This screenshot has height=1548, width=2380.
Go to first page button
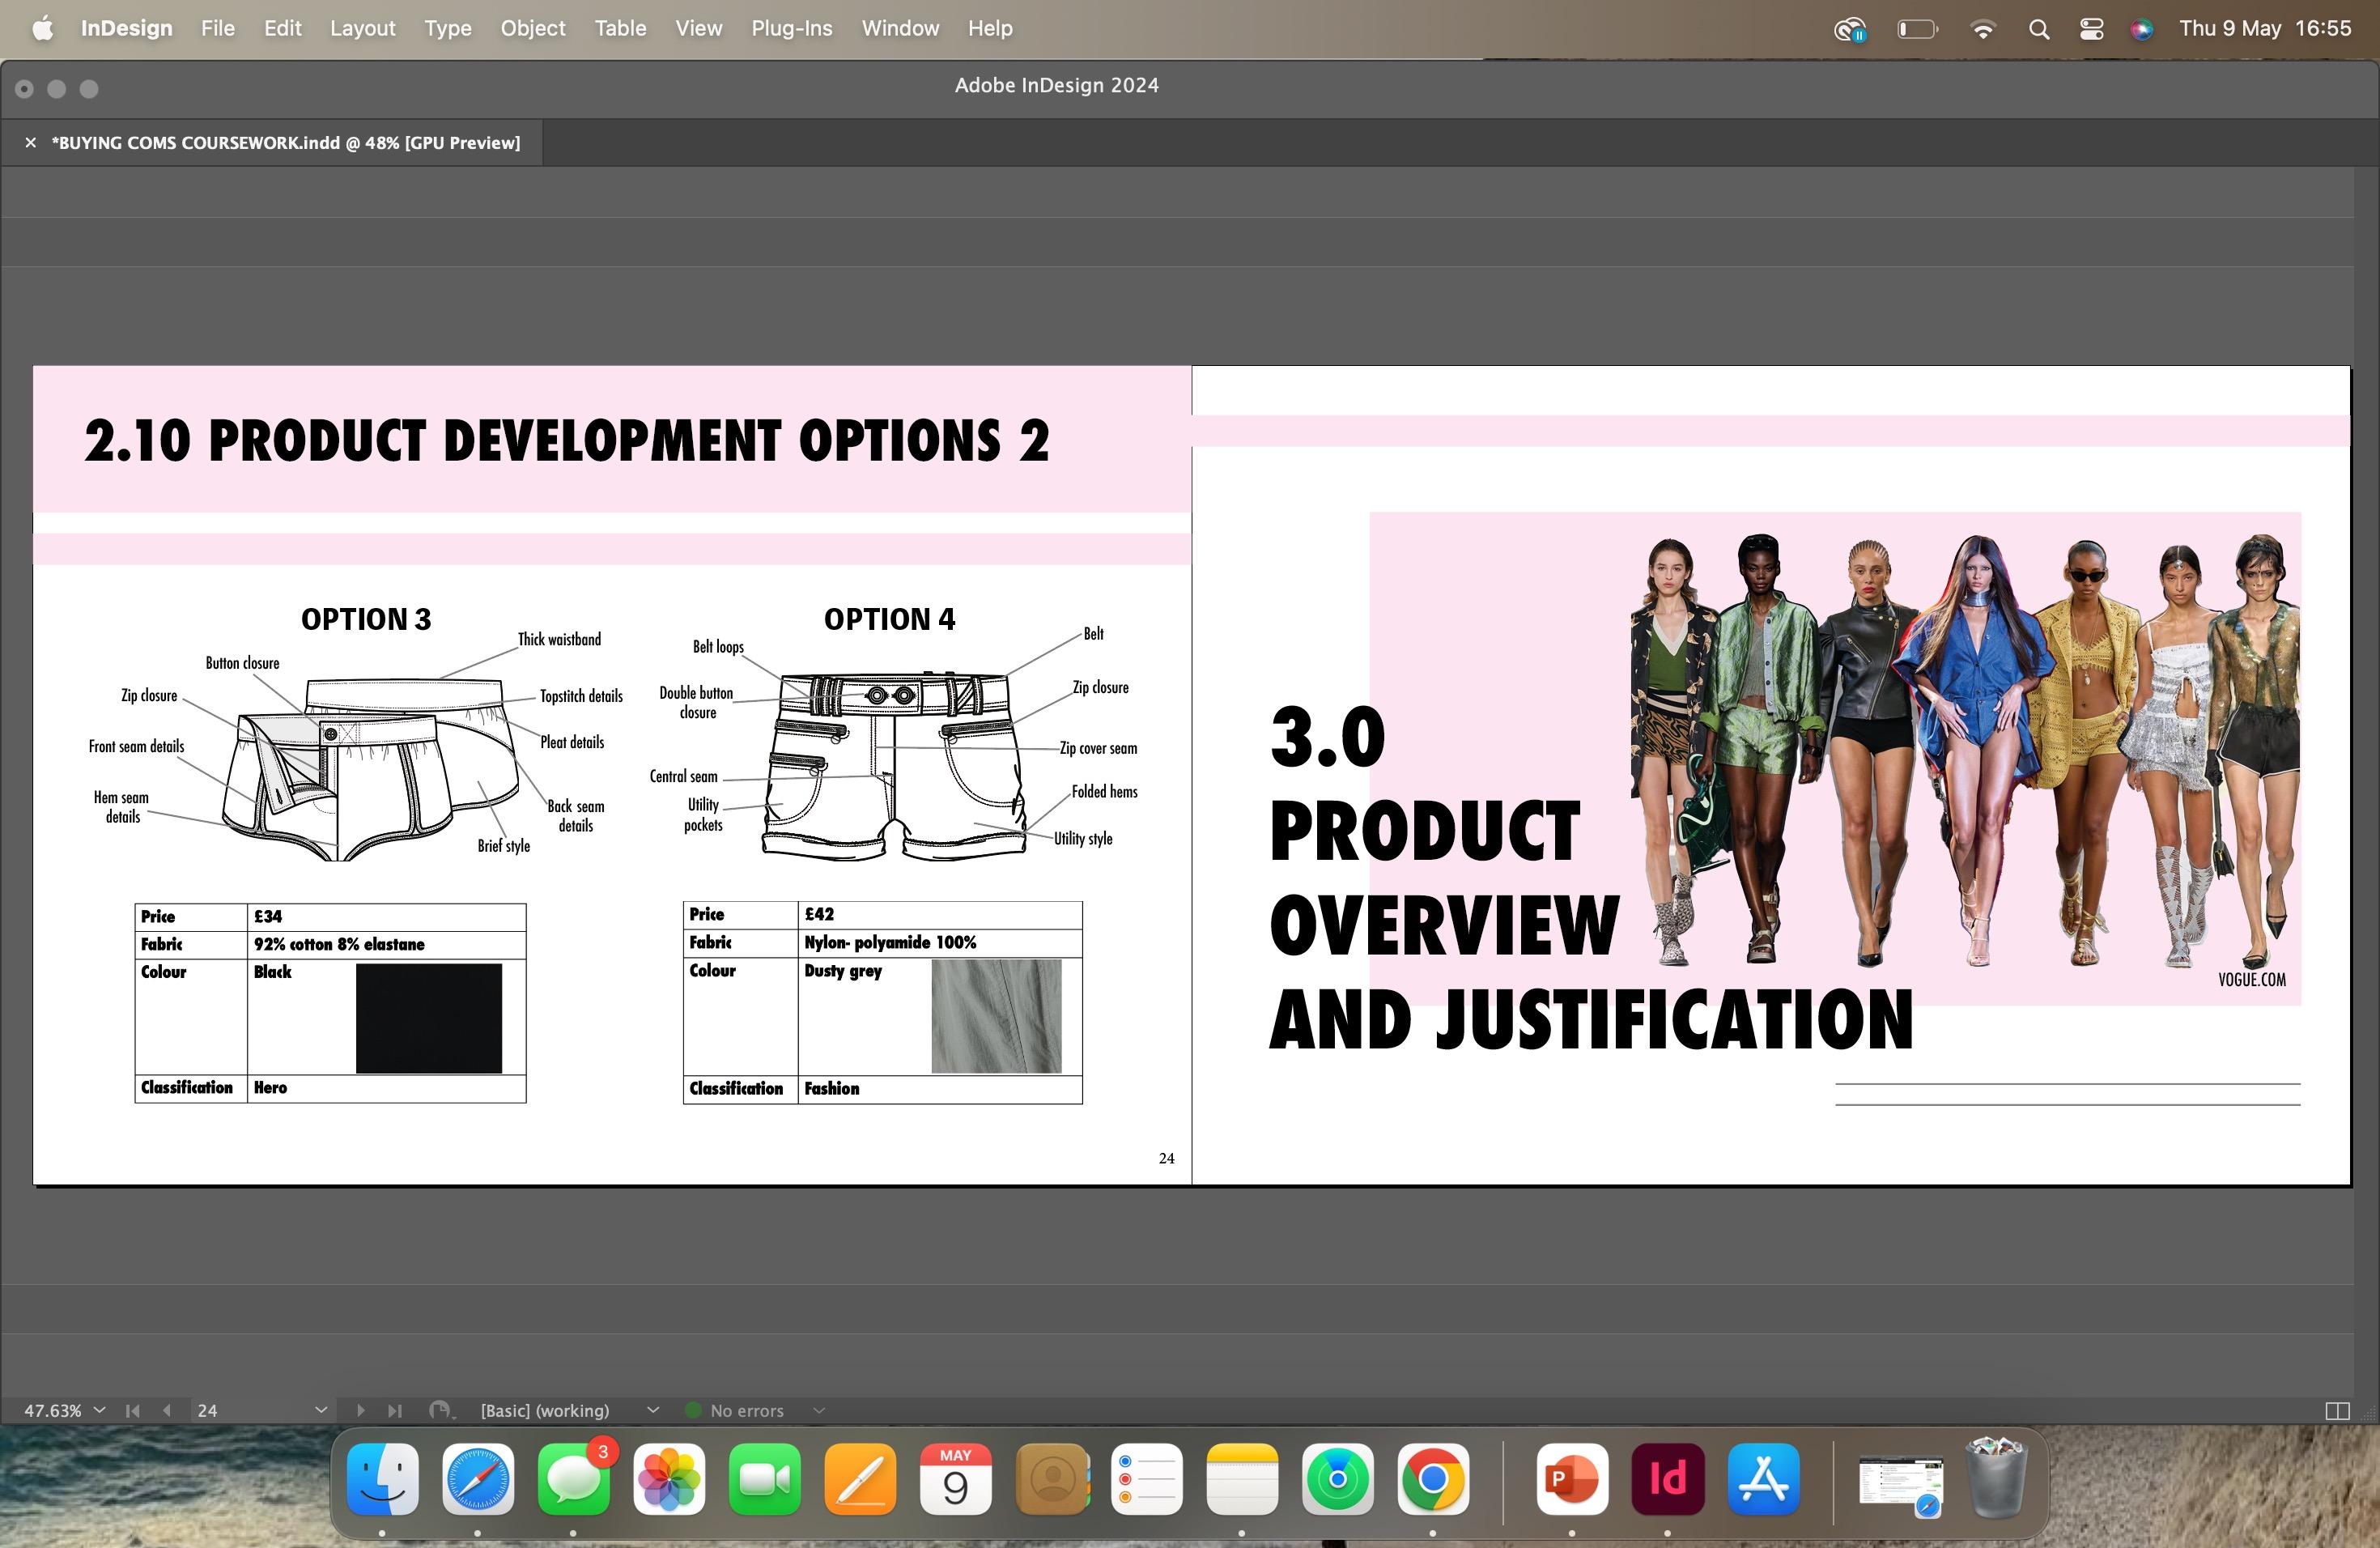tap(132, 1410)
